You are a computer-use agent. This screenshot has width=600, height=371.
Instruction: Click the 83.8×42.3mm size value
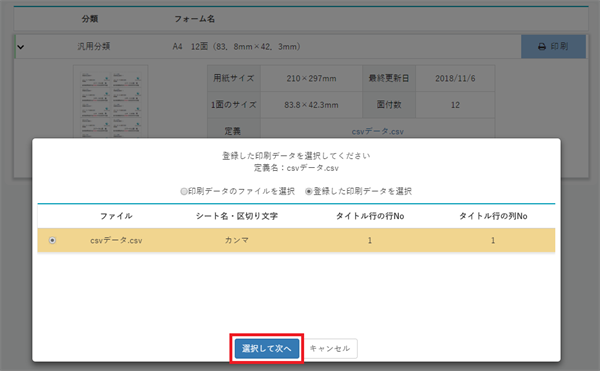coord(311,105)
